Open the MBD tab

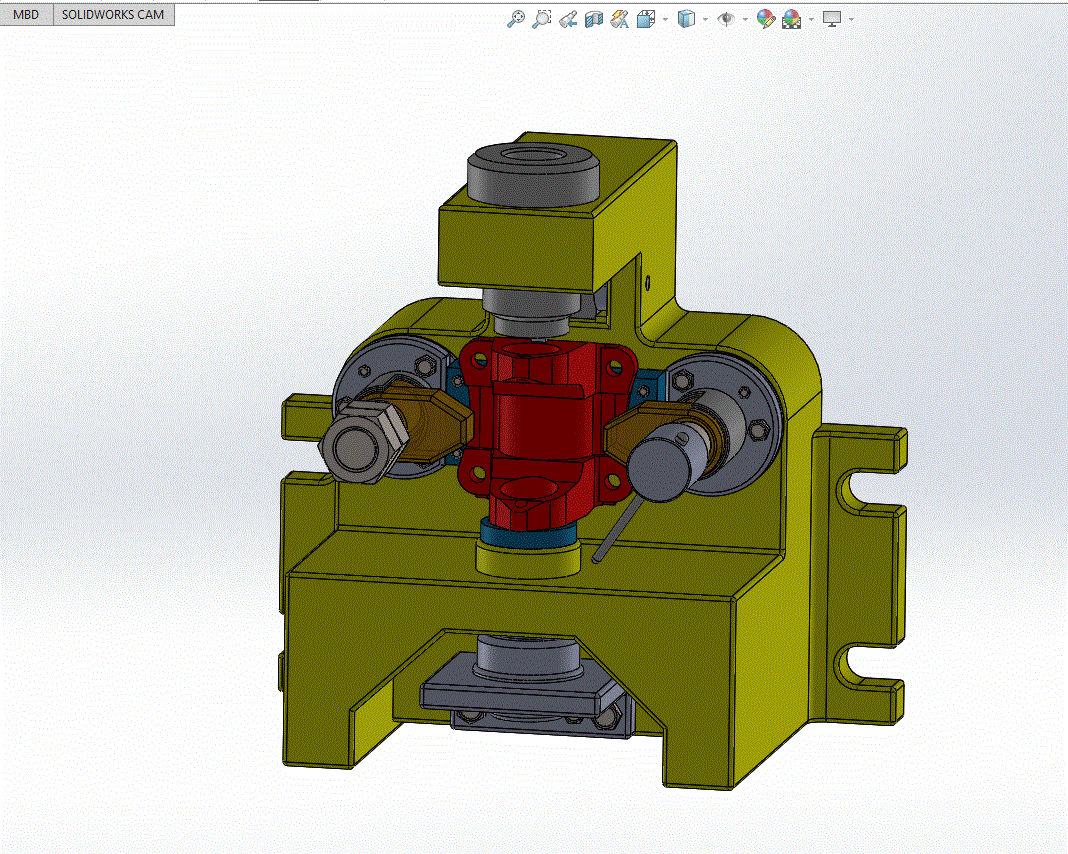[27, 14]
